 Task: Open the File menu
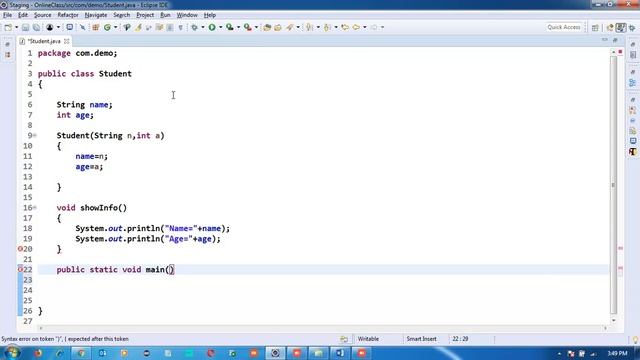7,15
